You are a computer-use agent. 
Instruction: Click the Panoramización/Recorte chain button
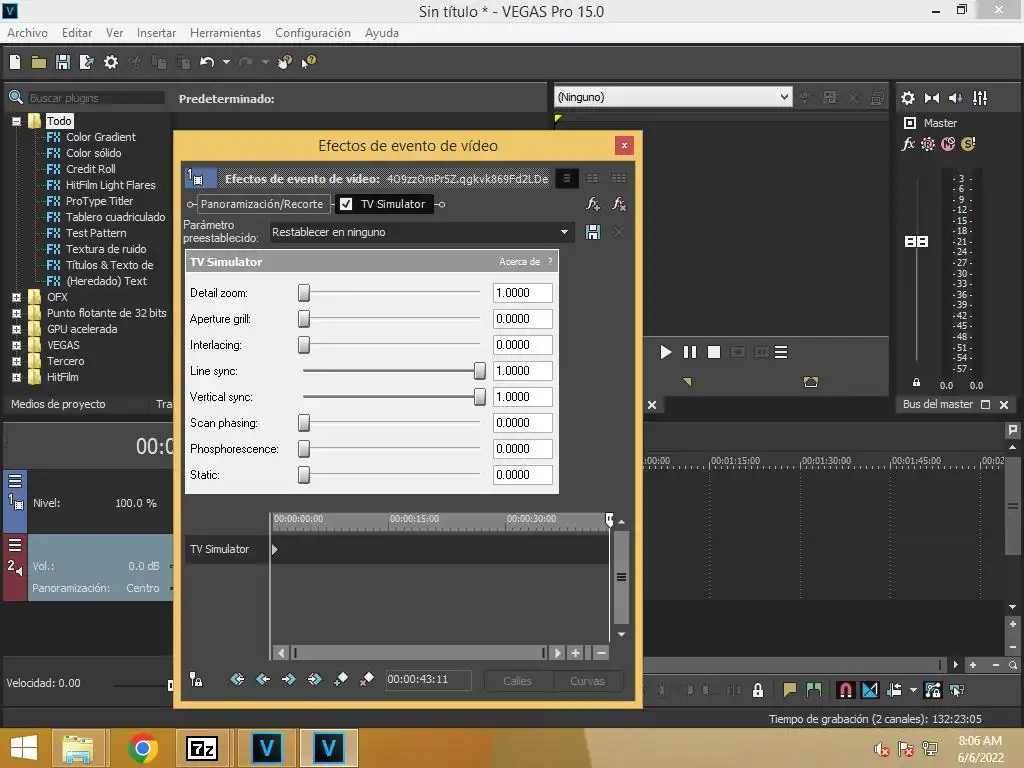[x=262, y=204]
